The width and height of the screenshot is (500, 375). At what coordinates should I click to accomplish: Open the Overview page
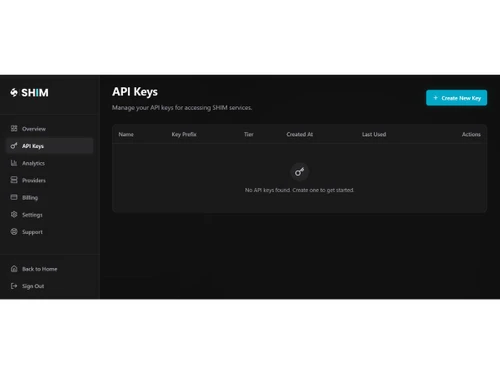[x=49, y=129]
